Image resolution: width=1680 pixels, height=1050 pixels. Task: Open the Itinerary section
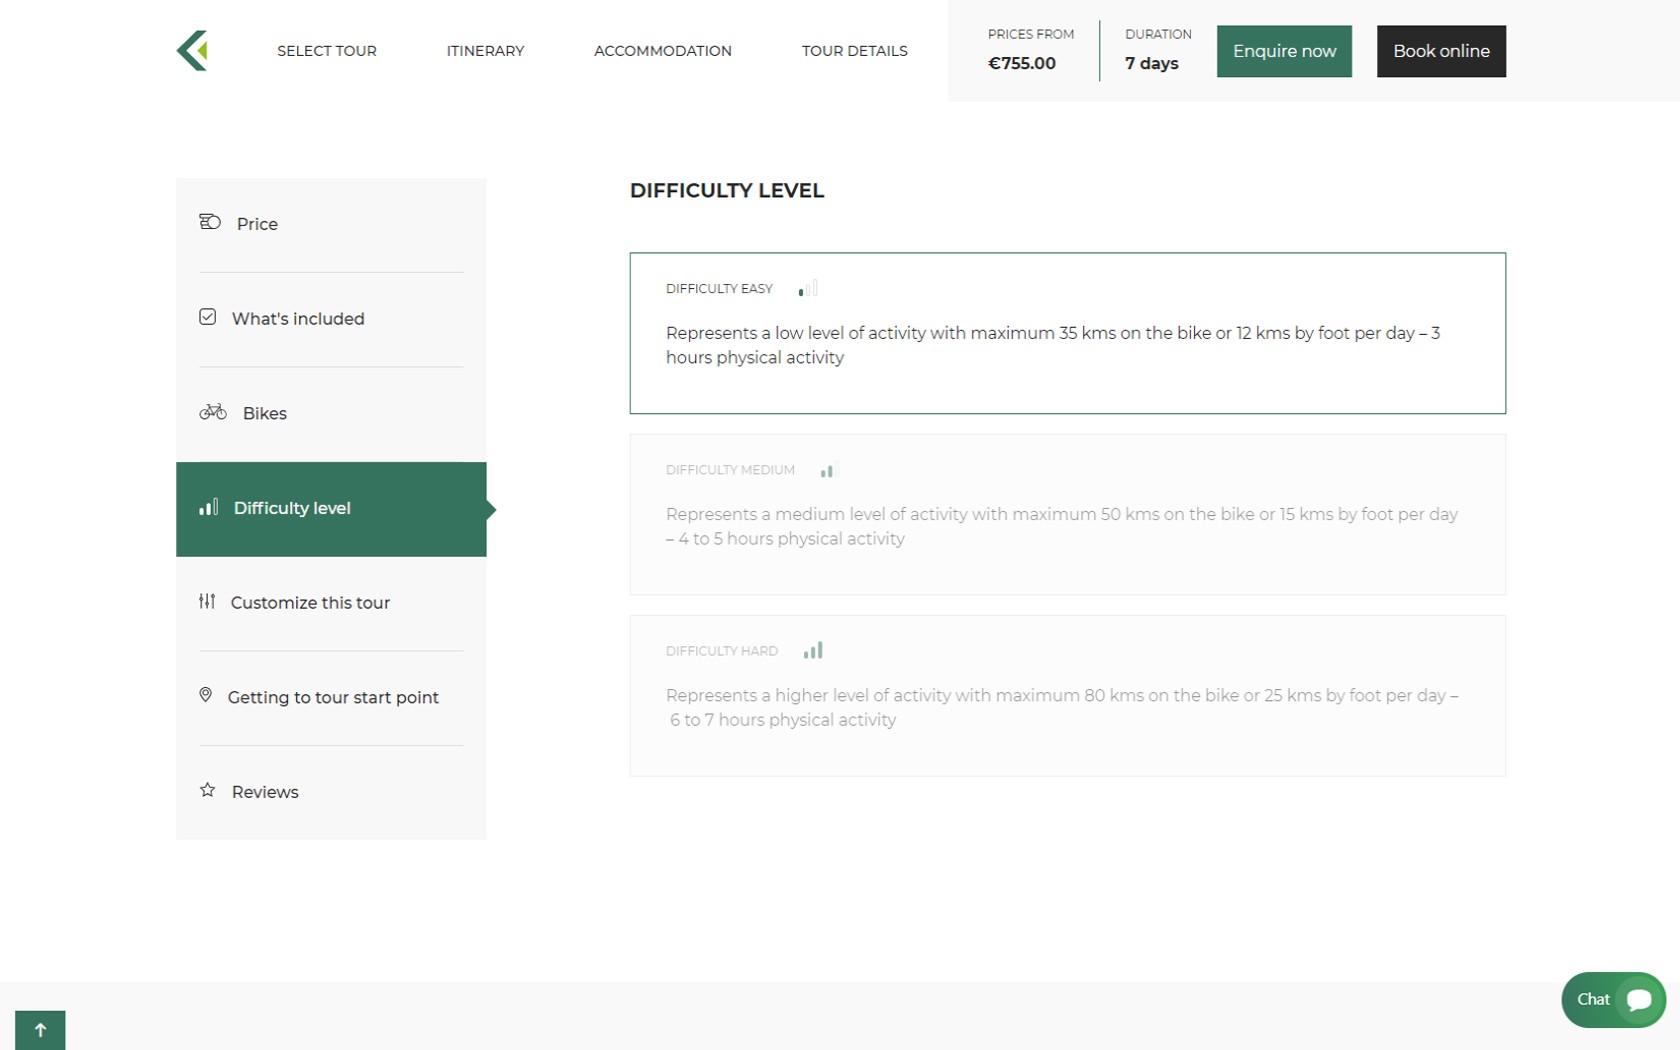click(485, 51)
